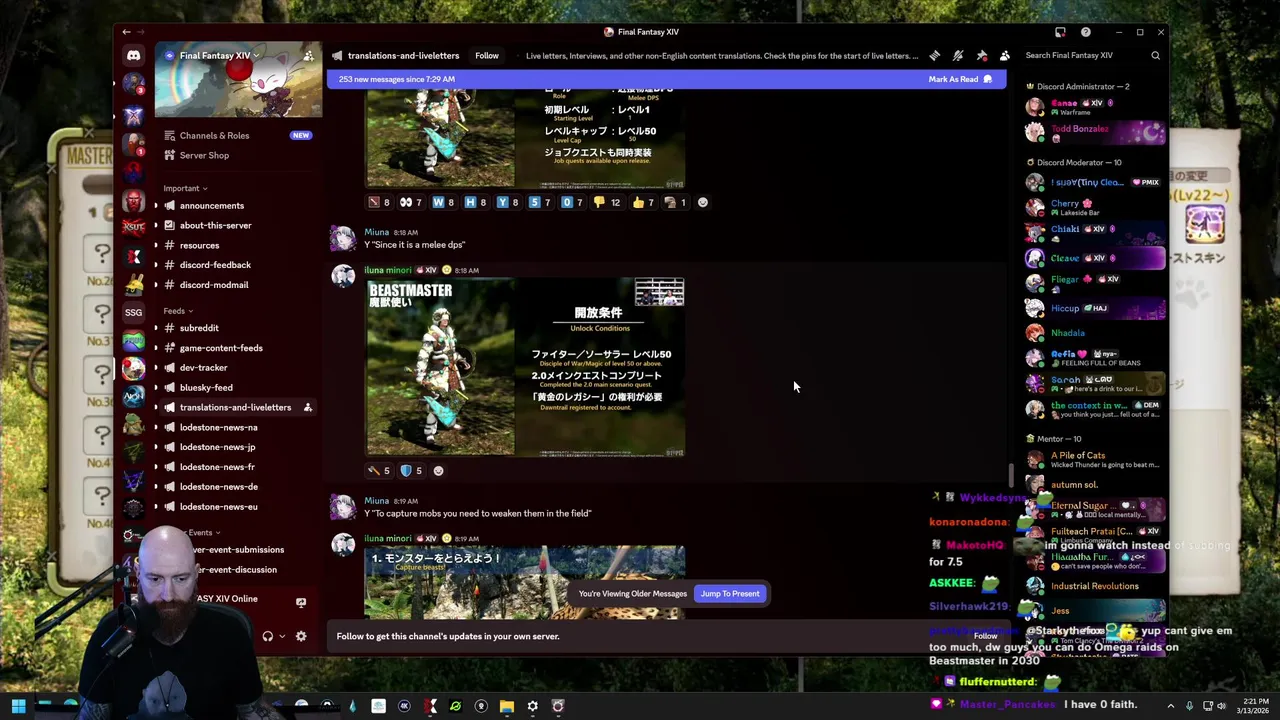
Task: Click Windows Start button
Action: [x=18, y=707]
